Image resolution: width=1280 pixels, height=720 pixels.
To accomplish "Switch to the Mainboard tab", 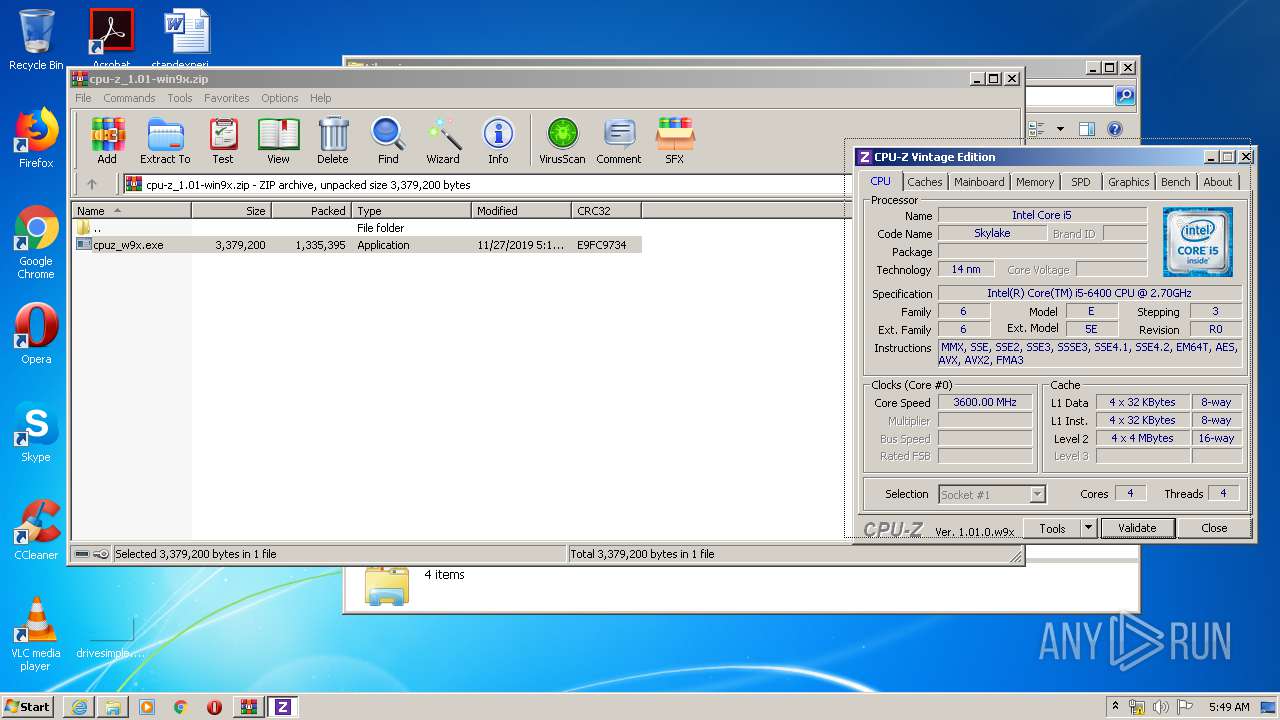I will click(979, 182).
